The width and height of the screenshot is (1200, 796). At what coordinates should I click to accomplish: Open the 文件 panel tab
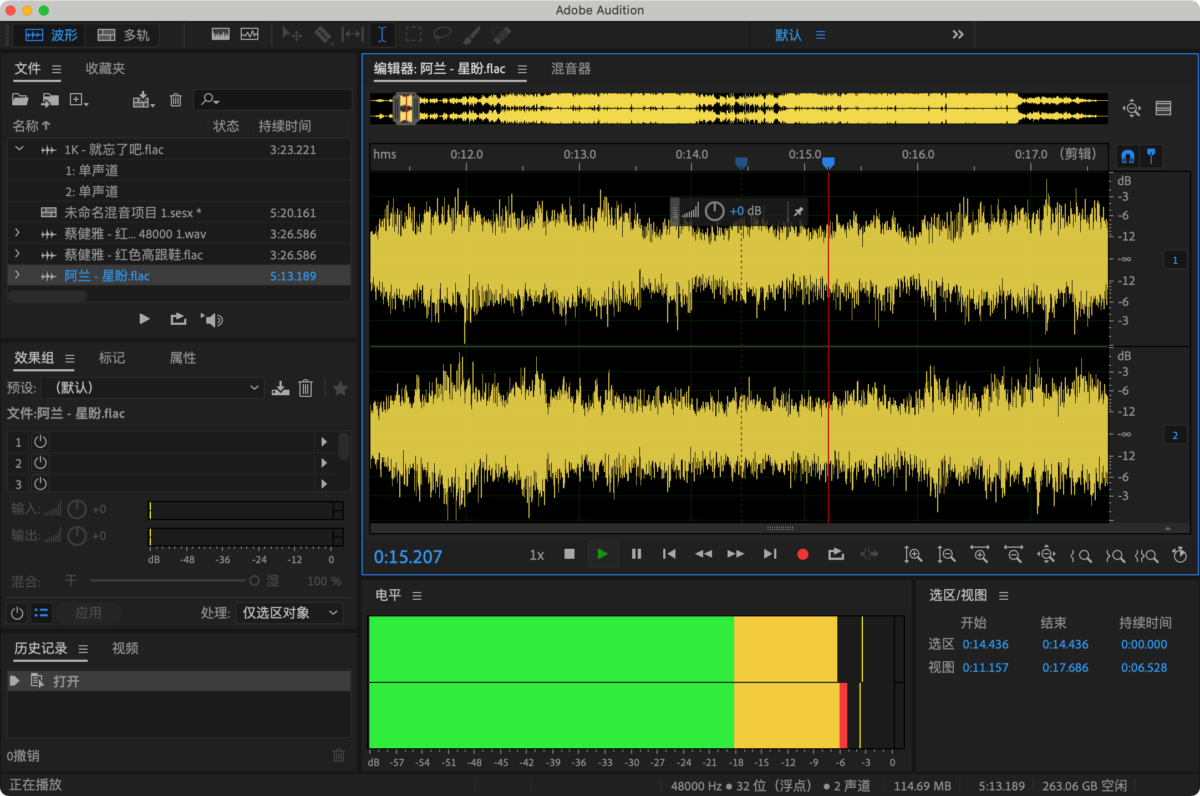point(28,69)
